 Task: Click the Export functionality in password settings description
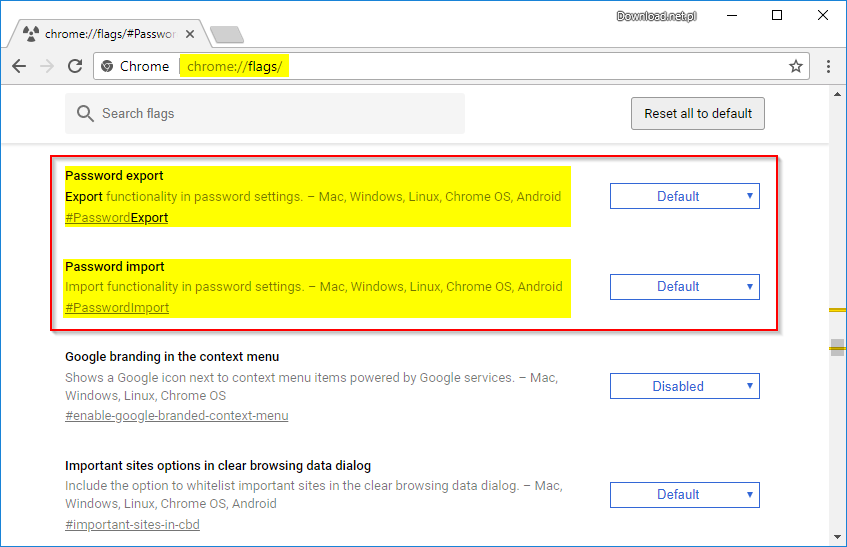pyautogui.click(x=313, y=197)
